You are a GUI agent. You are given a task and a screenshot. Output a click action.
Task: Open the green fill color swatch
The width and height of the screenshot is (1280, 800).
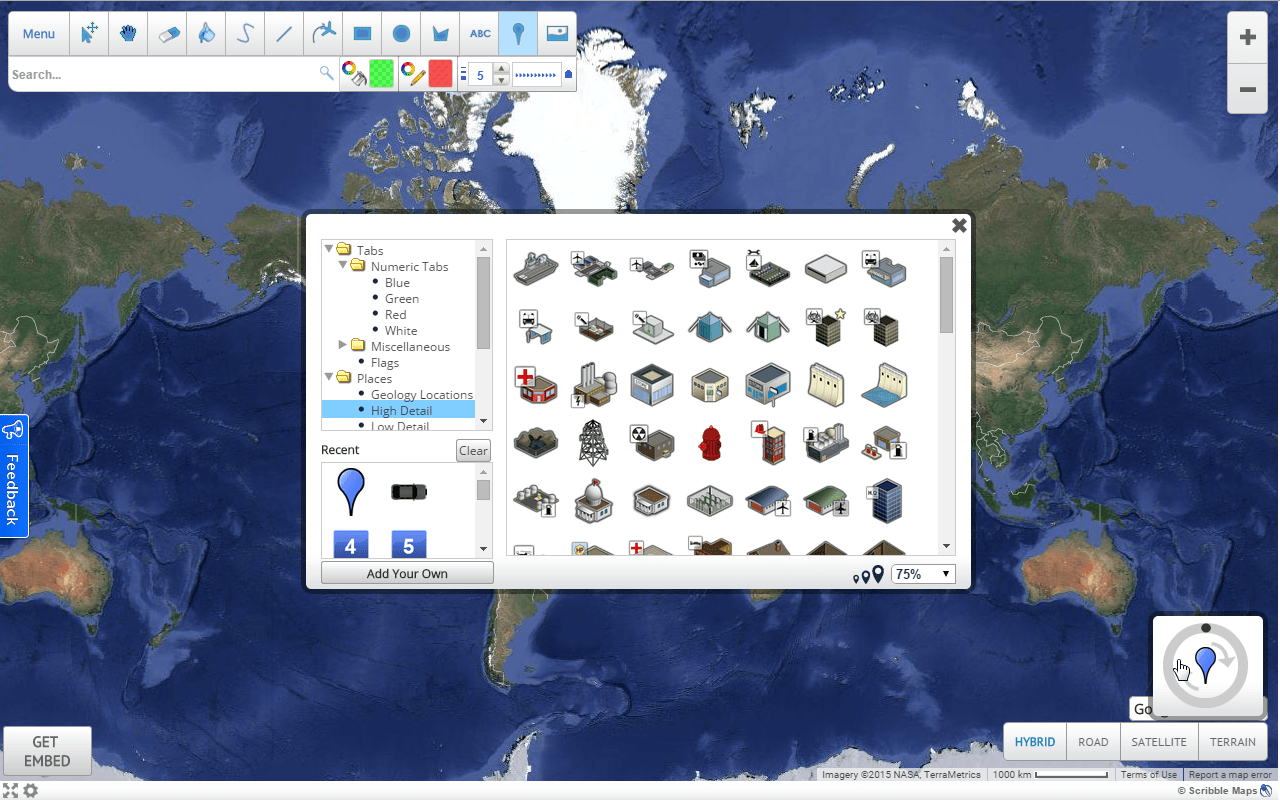click(380, 74)
